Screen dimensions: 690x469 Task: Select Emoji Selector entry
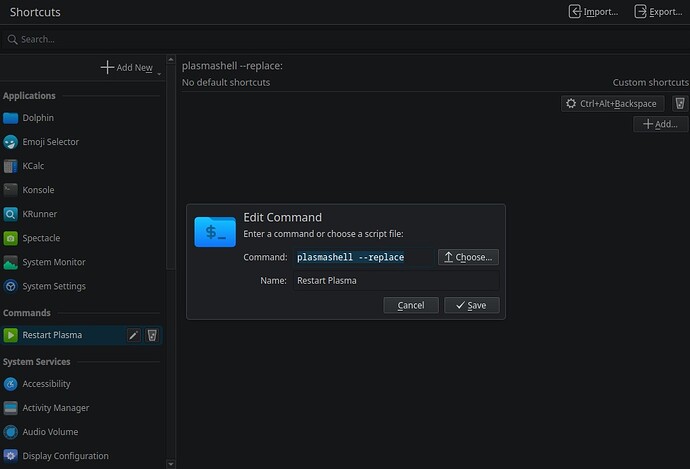(x=82, y=142)
